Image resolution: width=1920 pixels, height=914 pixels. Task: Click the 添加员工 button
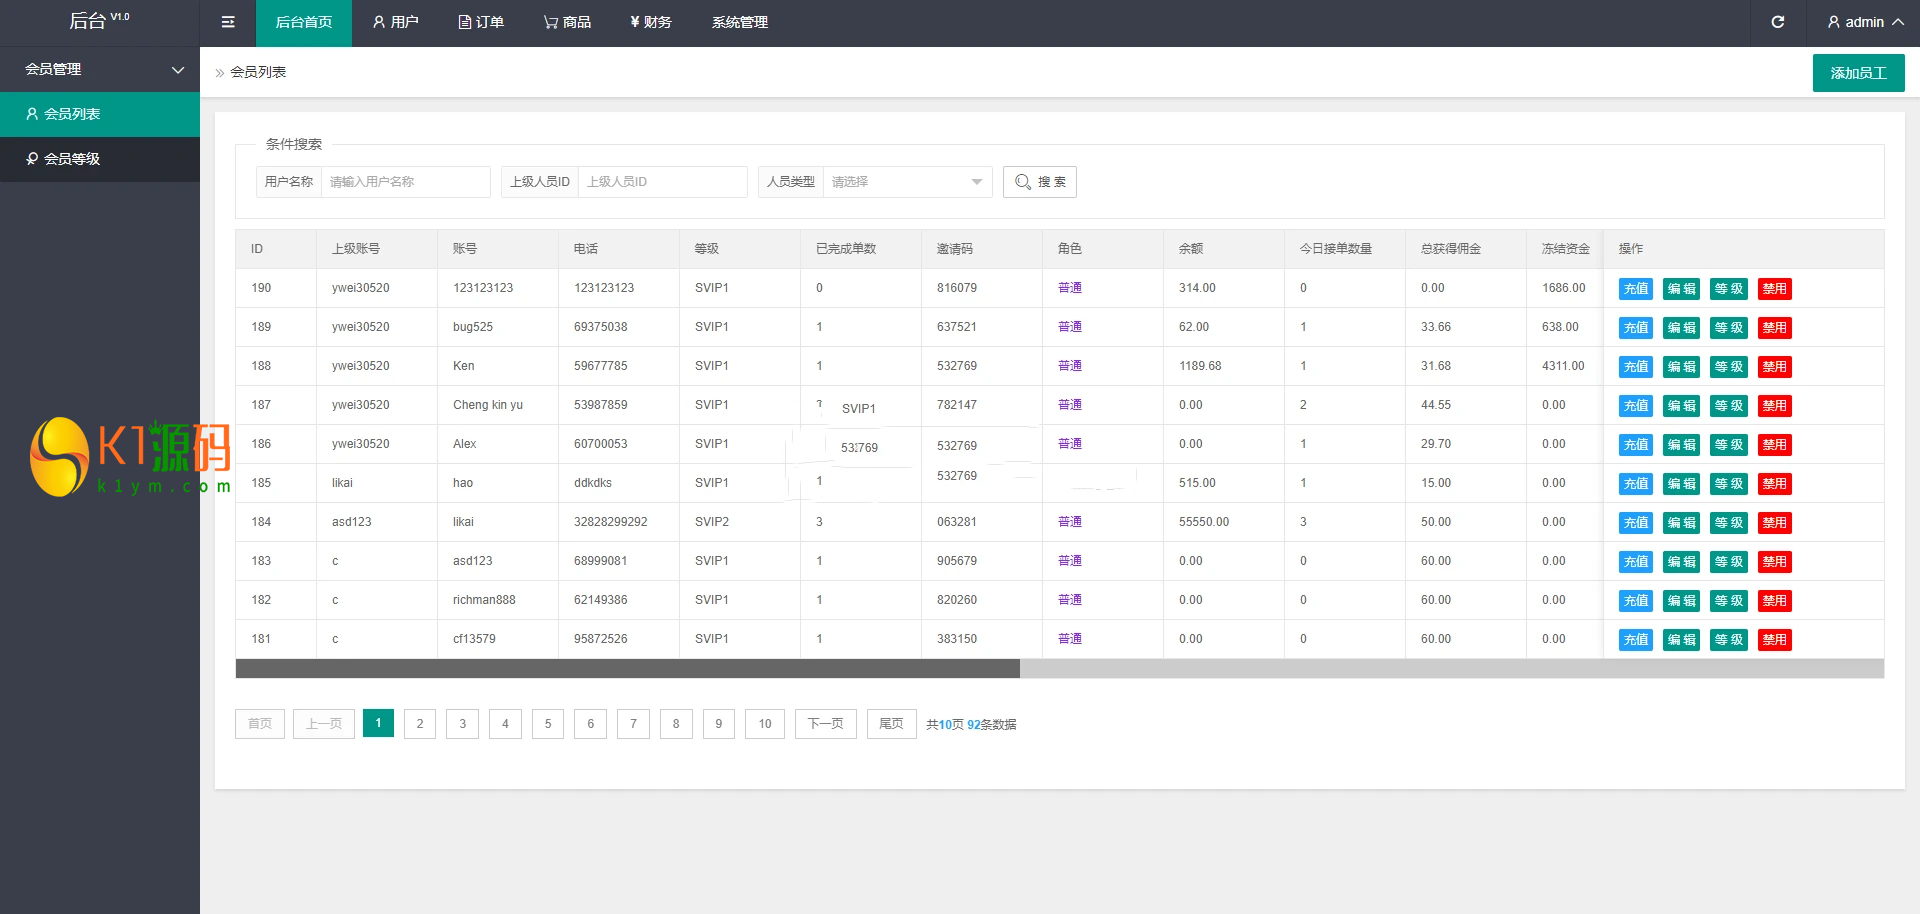coord(1858,73)
